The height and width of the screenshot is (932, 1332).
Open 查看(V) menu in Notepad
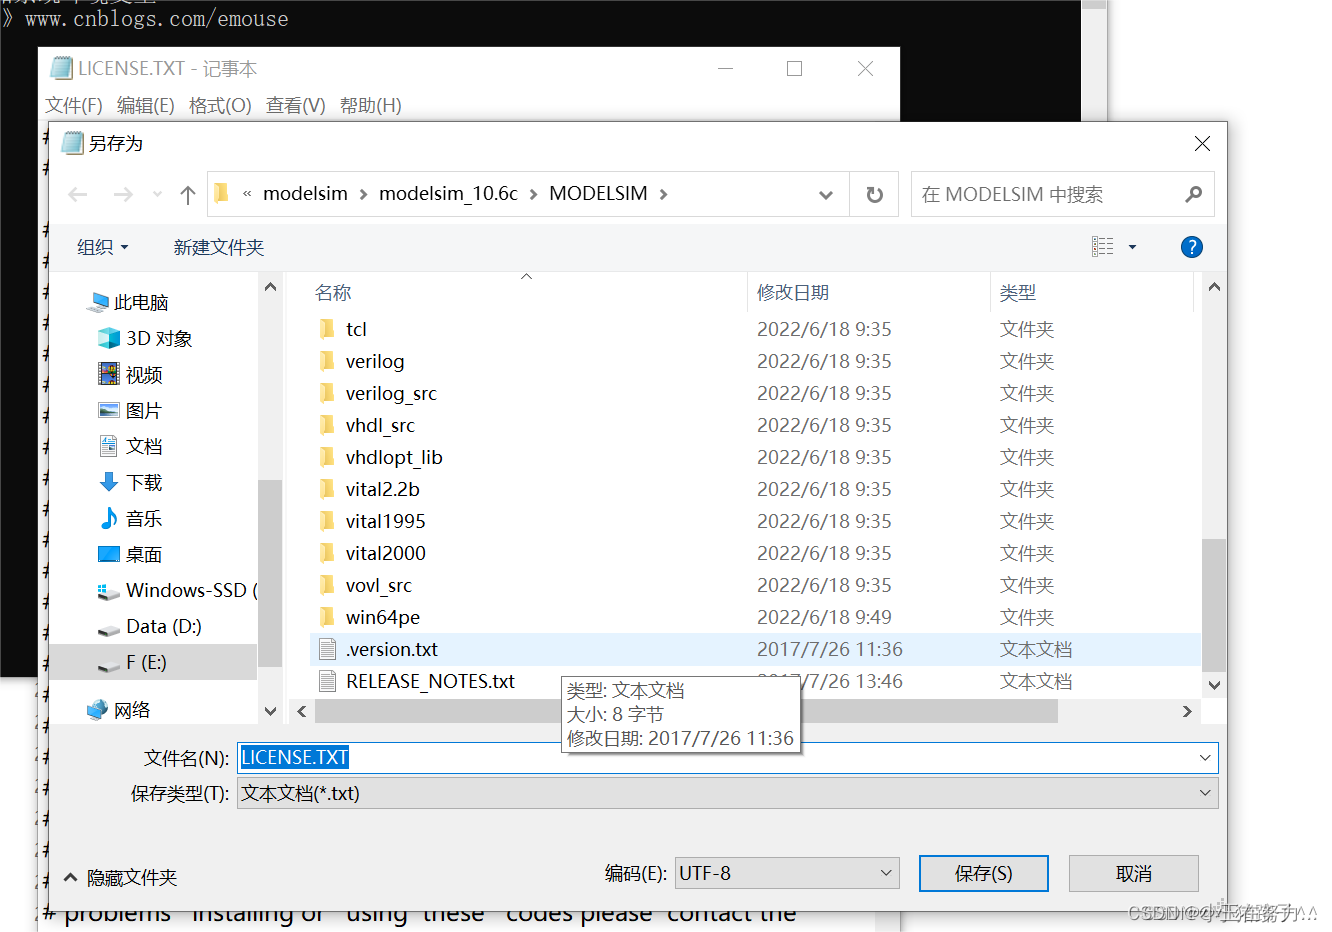(296, 105)
